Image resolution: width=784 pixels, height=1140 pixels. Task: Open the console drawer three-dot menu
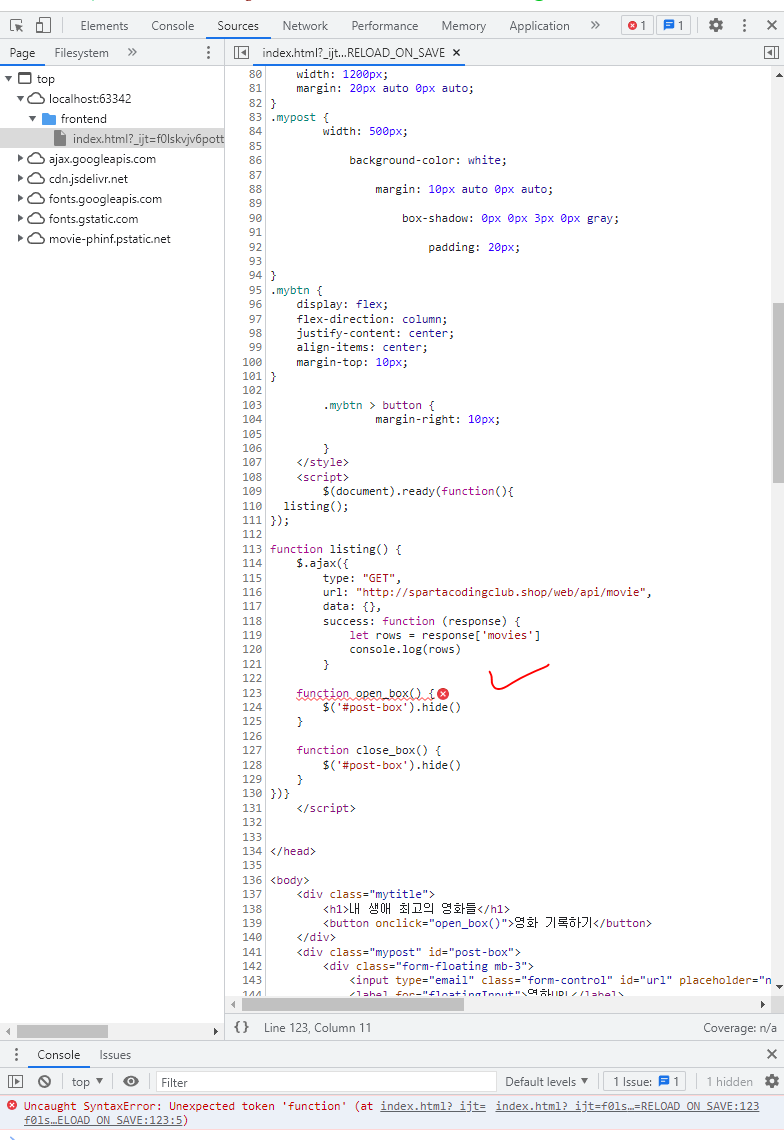(16, 1055)
